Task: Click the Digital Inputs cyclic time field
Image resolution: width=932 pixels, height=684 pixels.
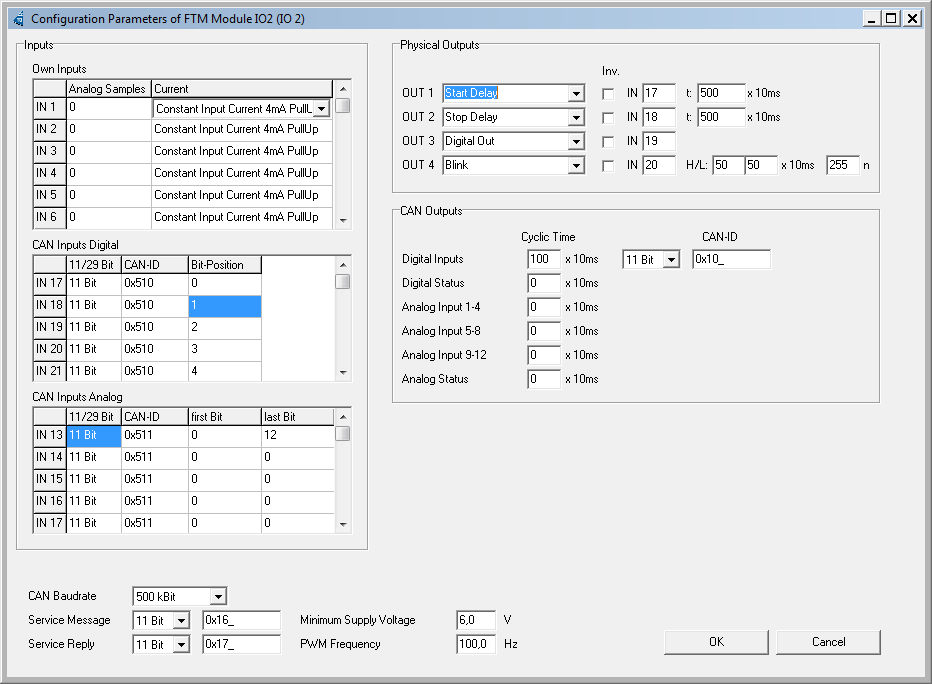Action: (544, 259)
